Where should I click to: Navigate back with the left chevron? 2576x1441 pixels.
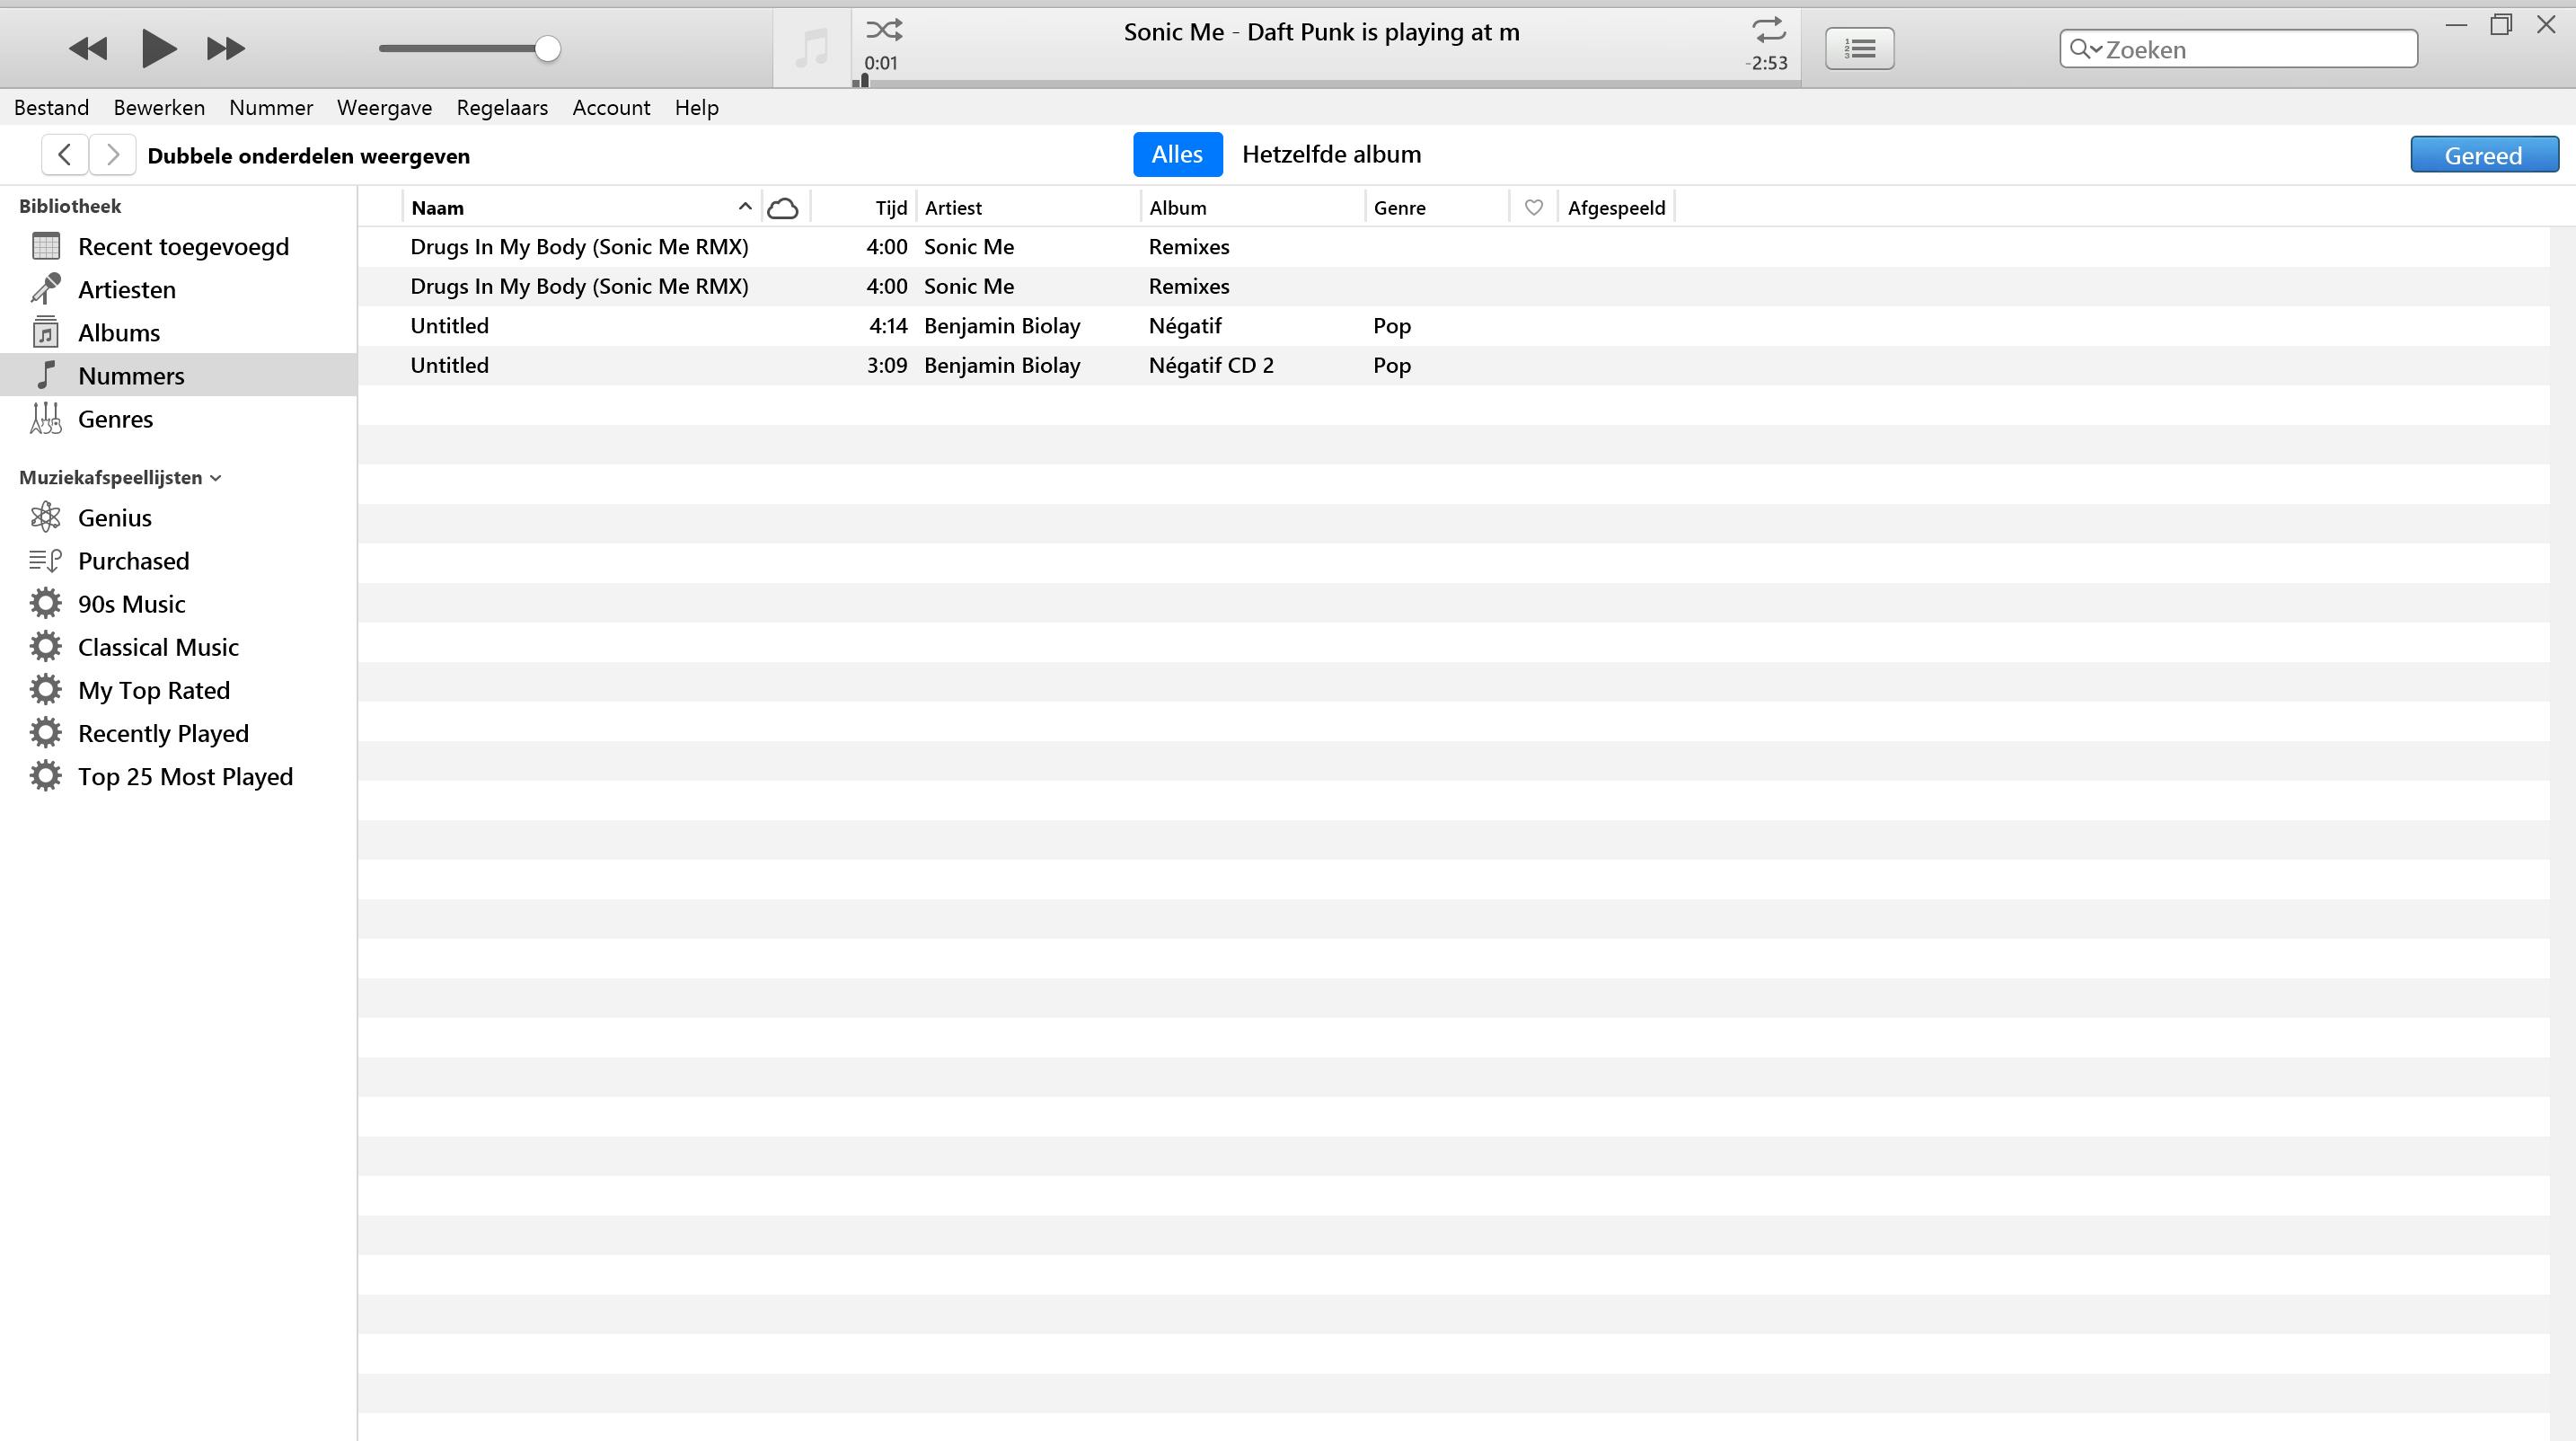[65, 155]
